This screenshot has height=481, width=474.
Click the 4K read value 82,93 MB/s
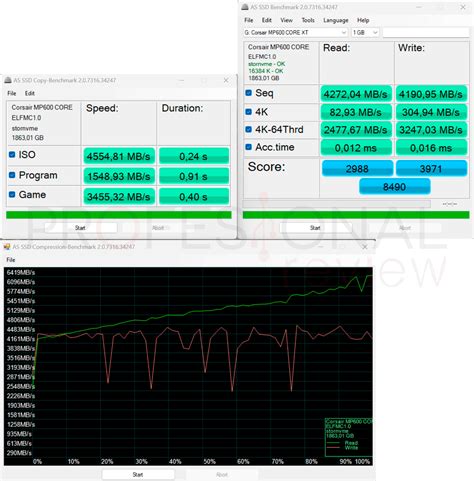click(356, 112)
